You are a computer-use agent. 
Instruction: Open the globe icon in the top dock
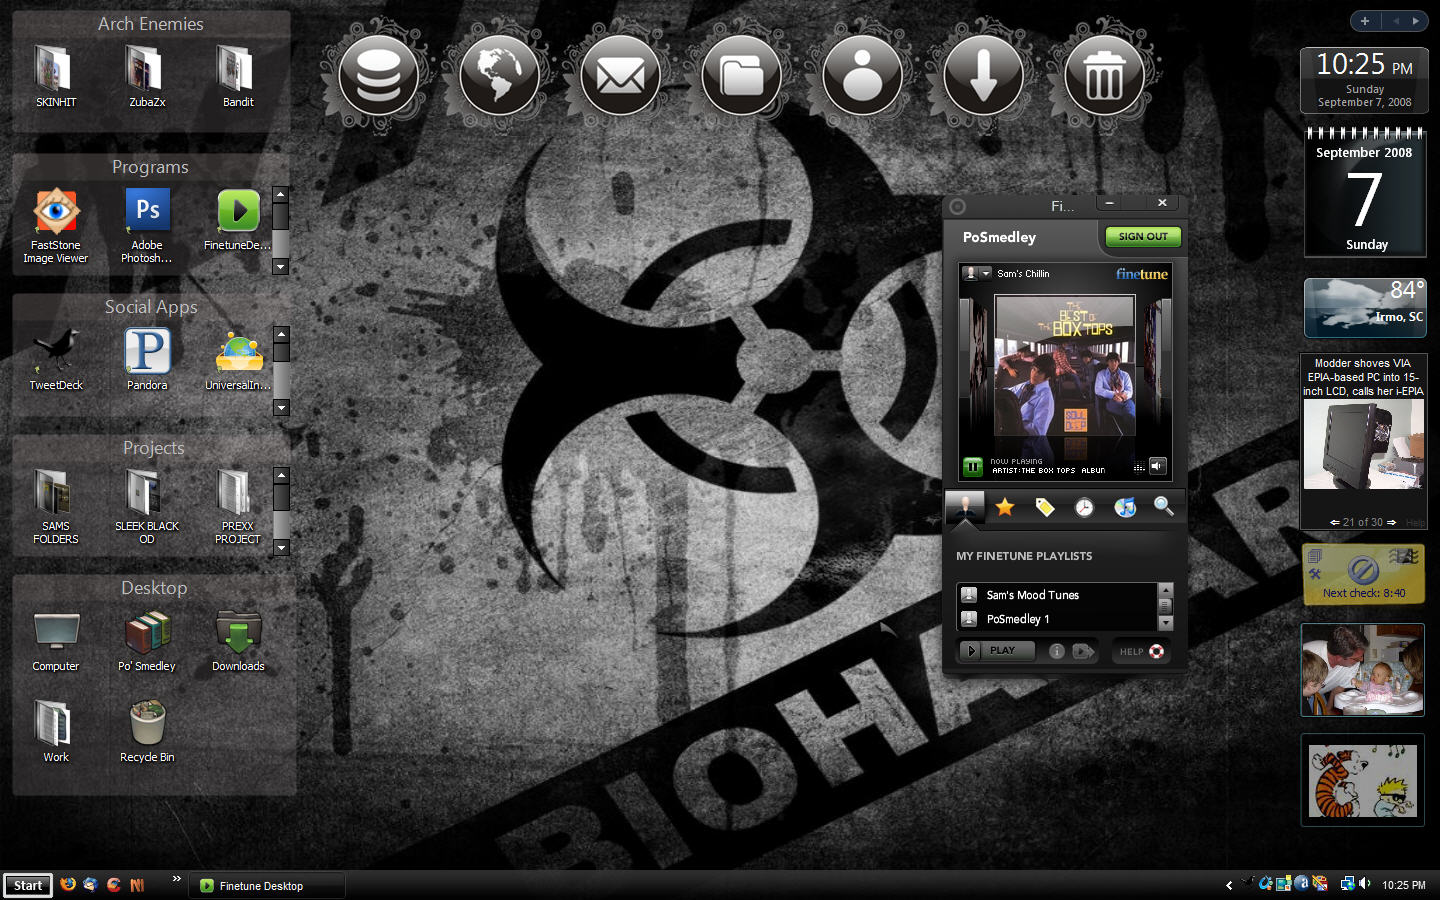(x=499, y=76)
